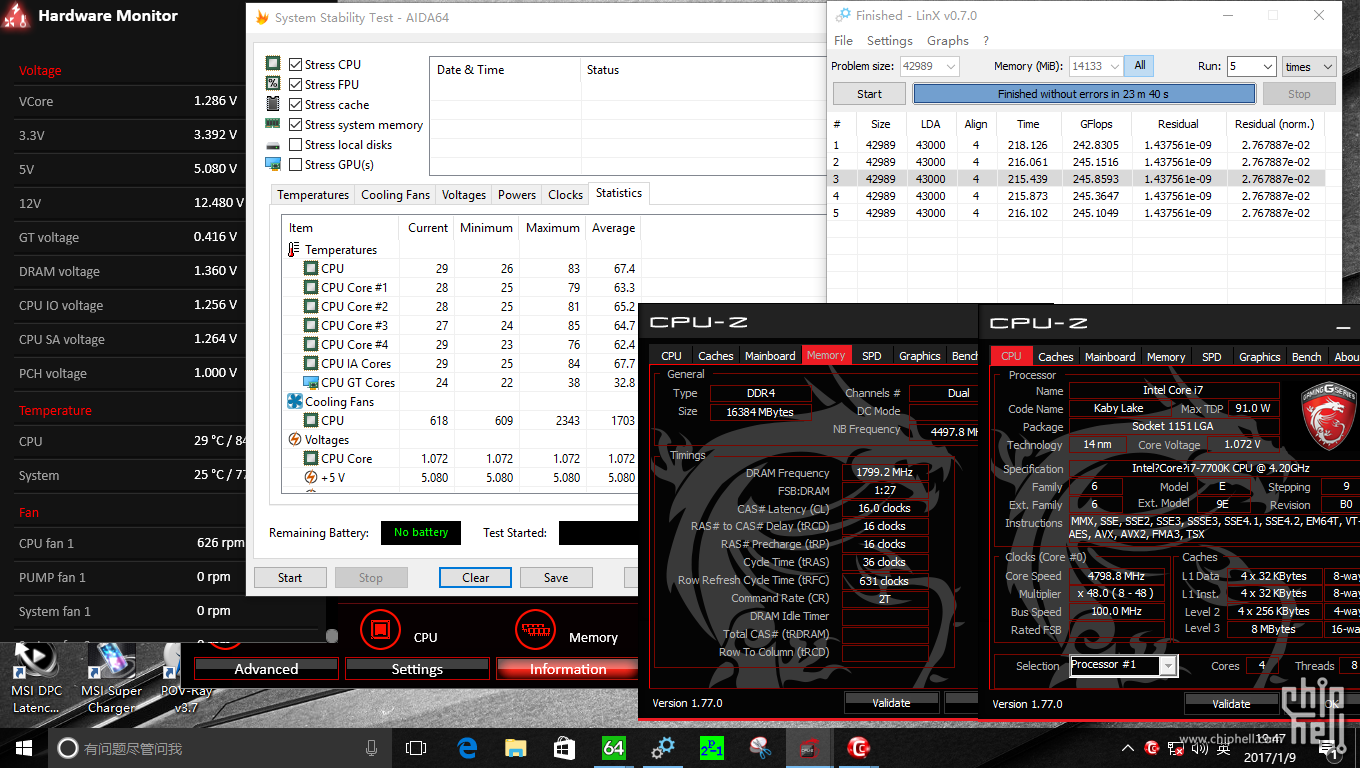Switch to AIDA64 Cooling Fans tab

point(395,195)
